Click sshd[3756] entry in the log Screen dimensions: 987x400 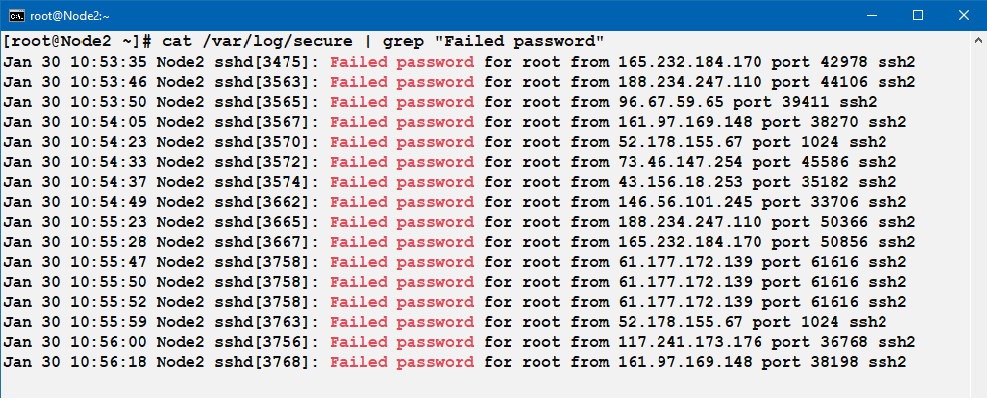click(265, 341)
